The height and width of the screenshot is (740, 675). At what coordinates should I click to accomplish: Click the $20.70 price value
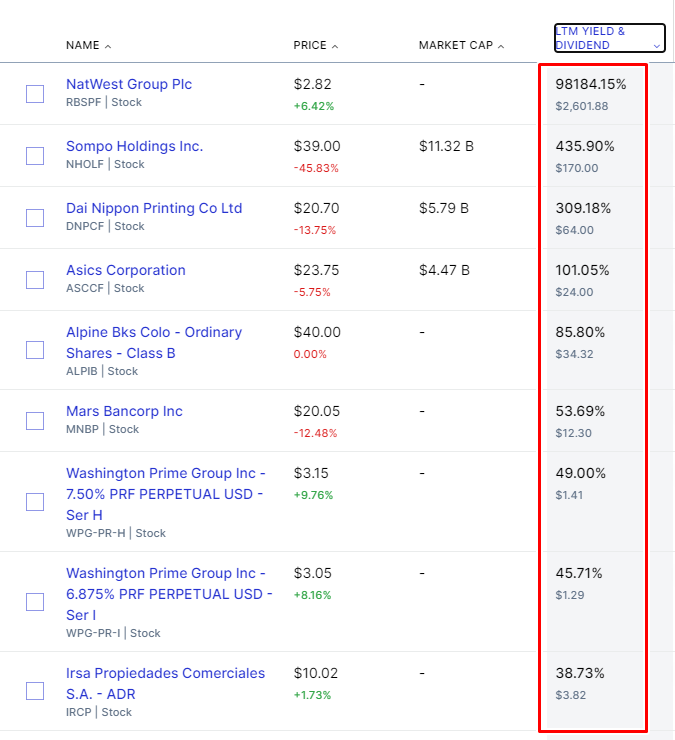point(316,208)
